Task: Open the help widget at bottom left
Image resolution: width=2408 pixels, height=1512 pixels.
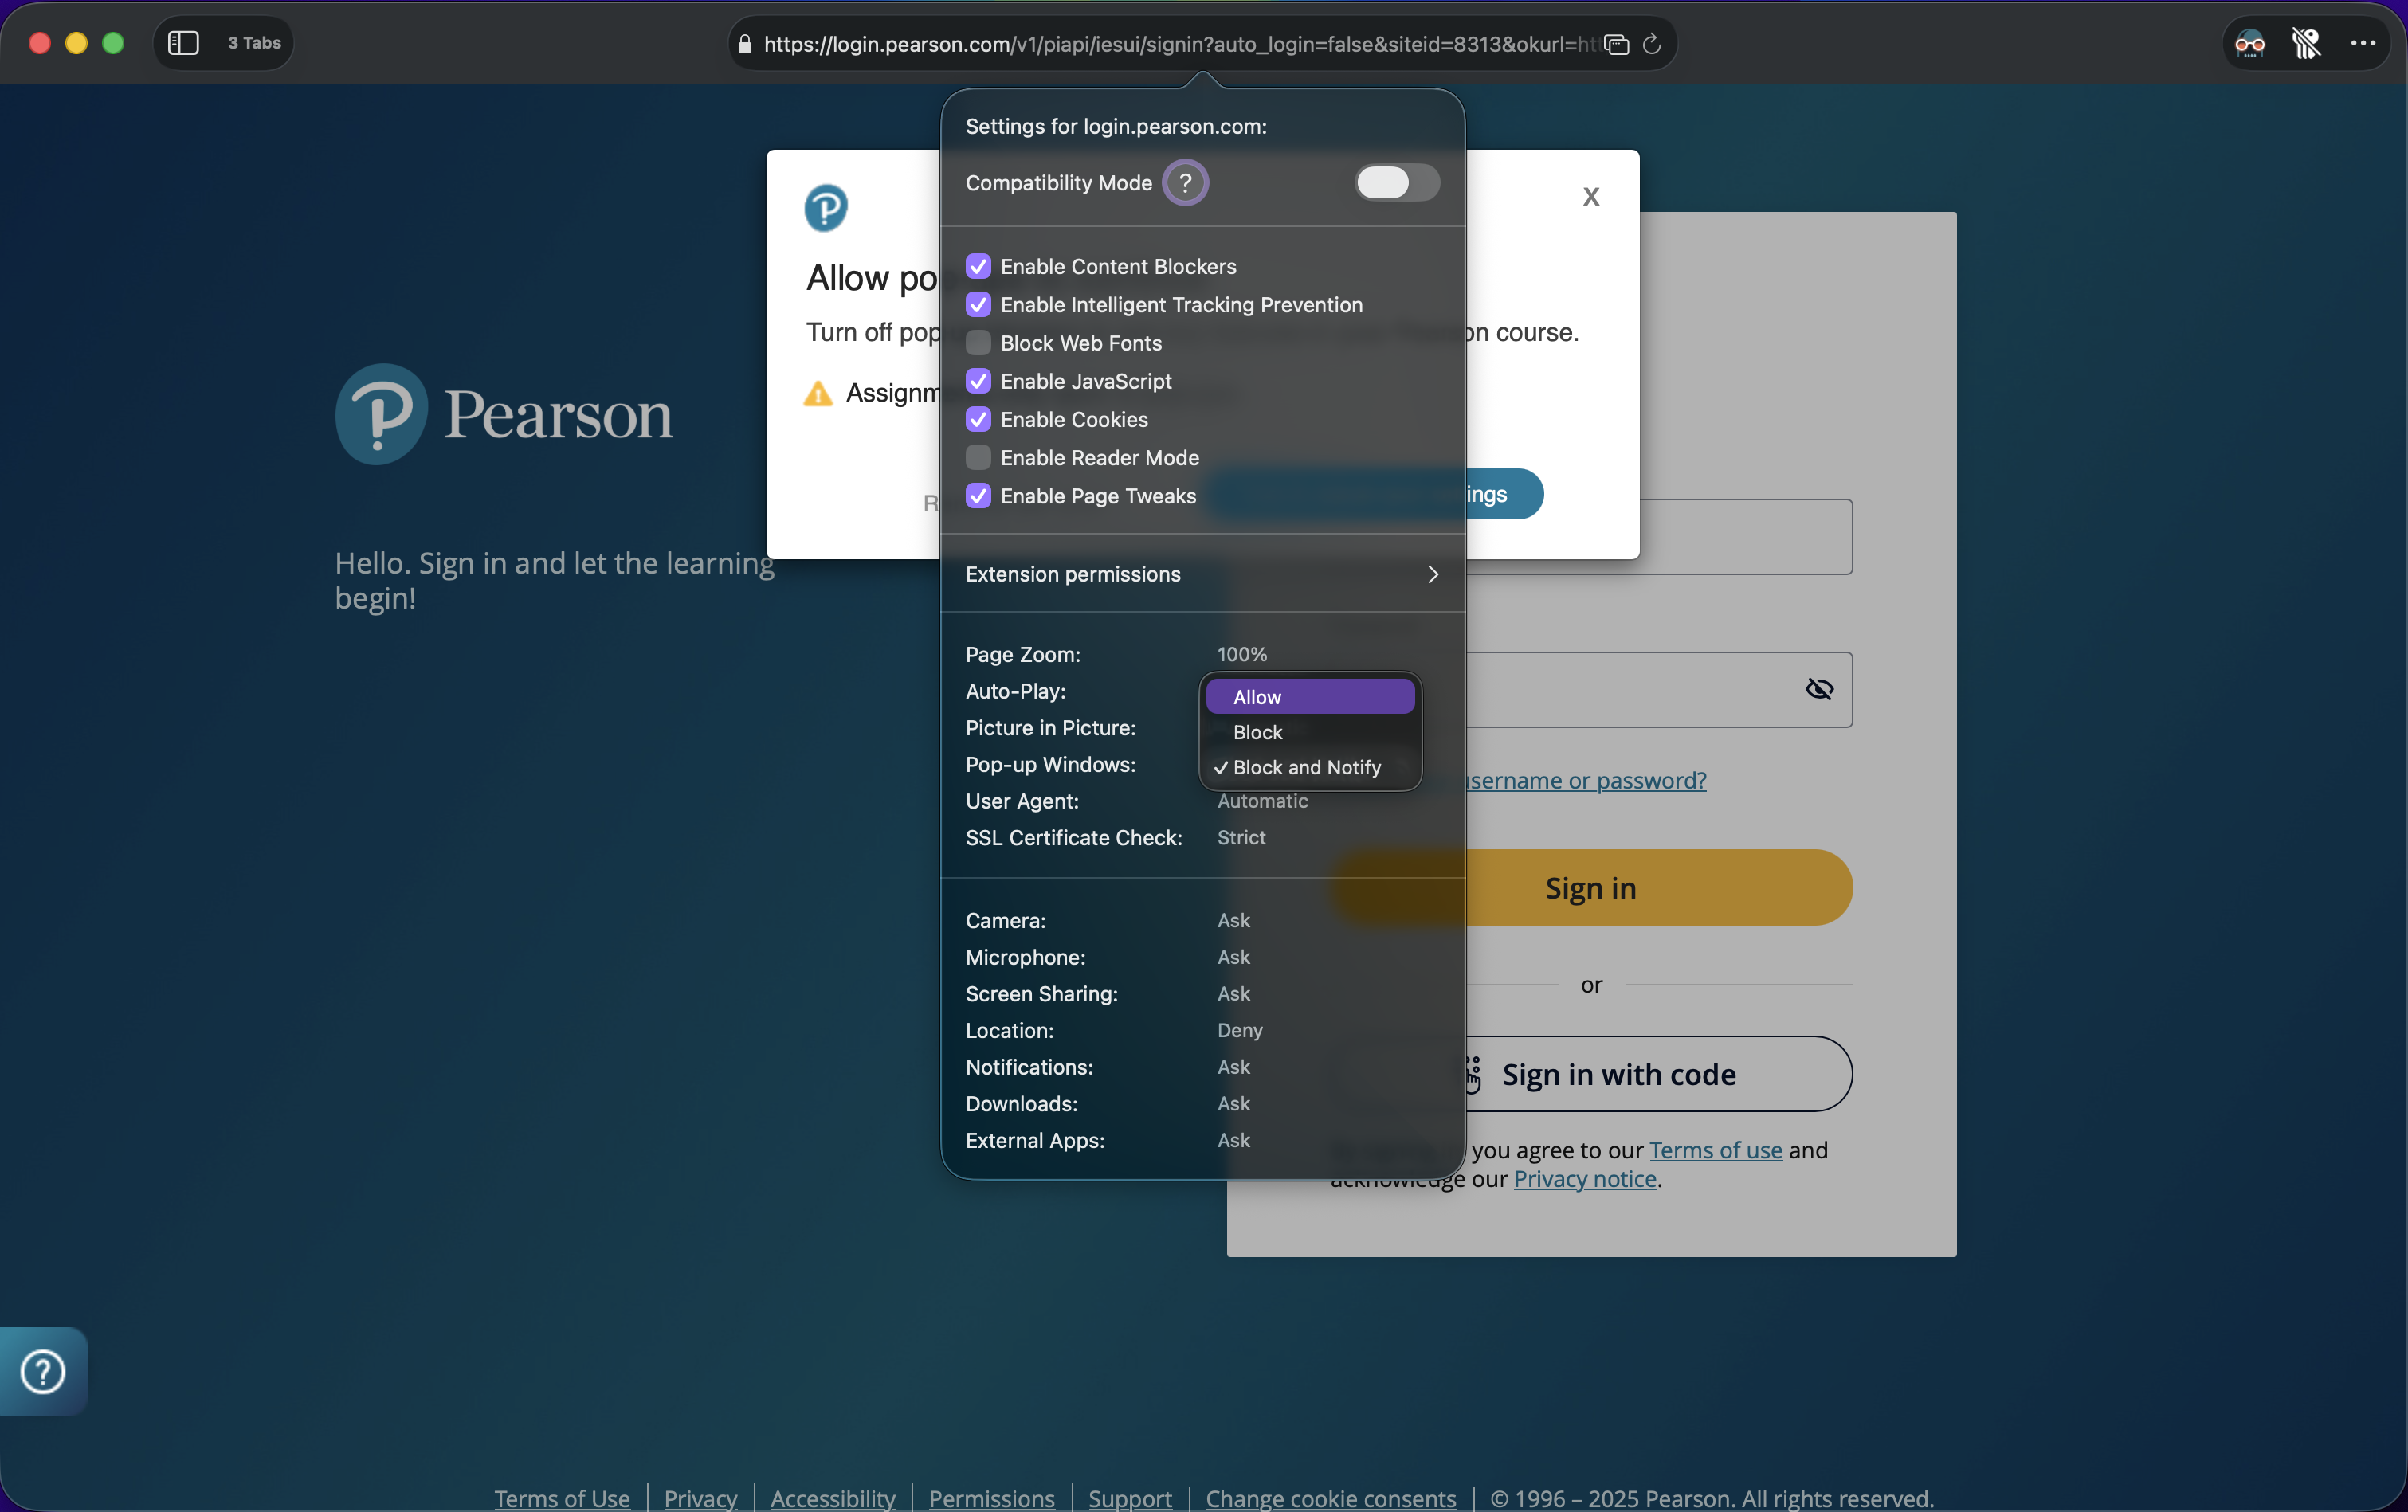Action: tap(43, 1371)
